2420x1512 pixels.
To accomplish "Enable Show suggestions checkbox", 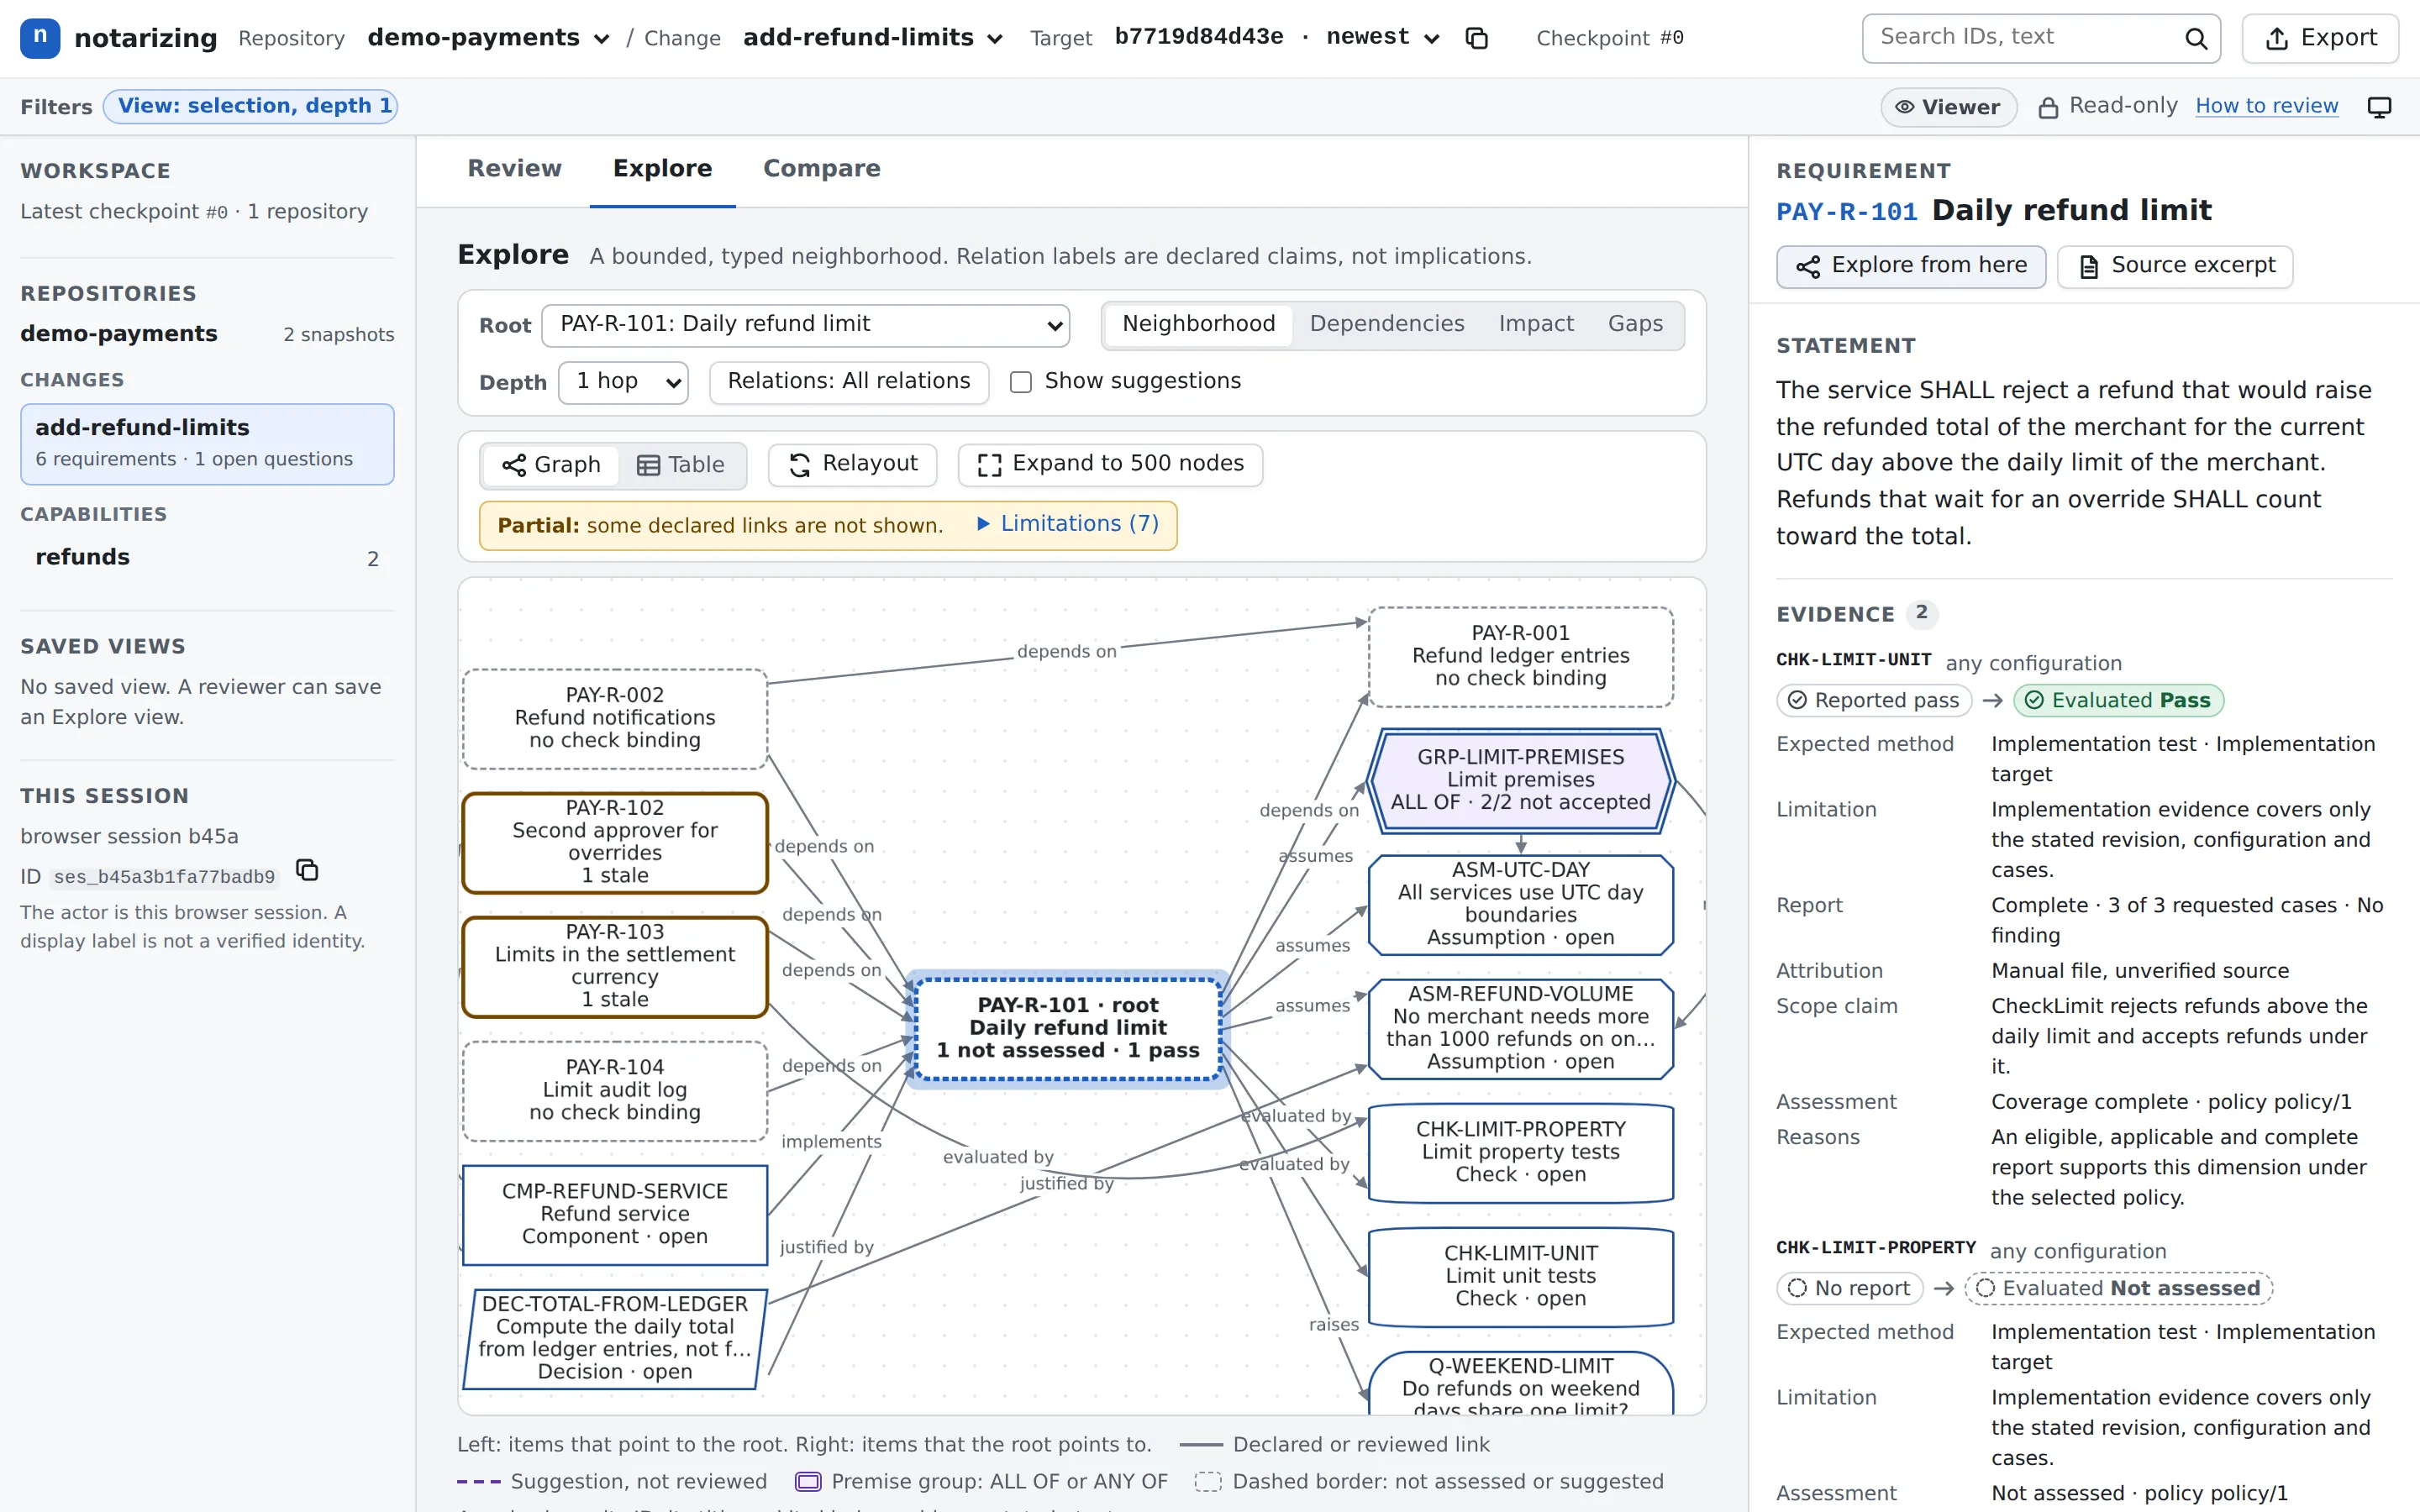I will [x=1020, y=382].
